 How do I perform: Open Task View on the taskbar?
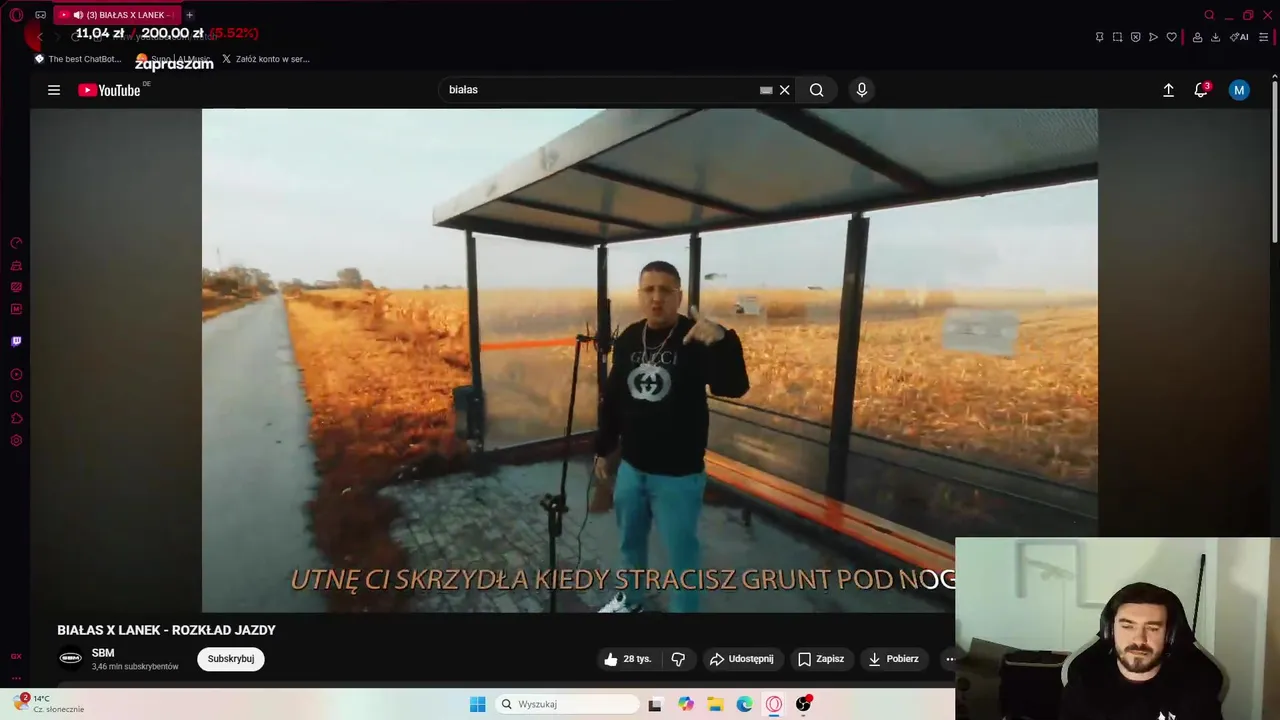[x=655, y=704]
